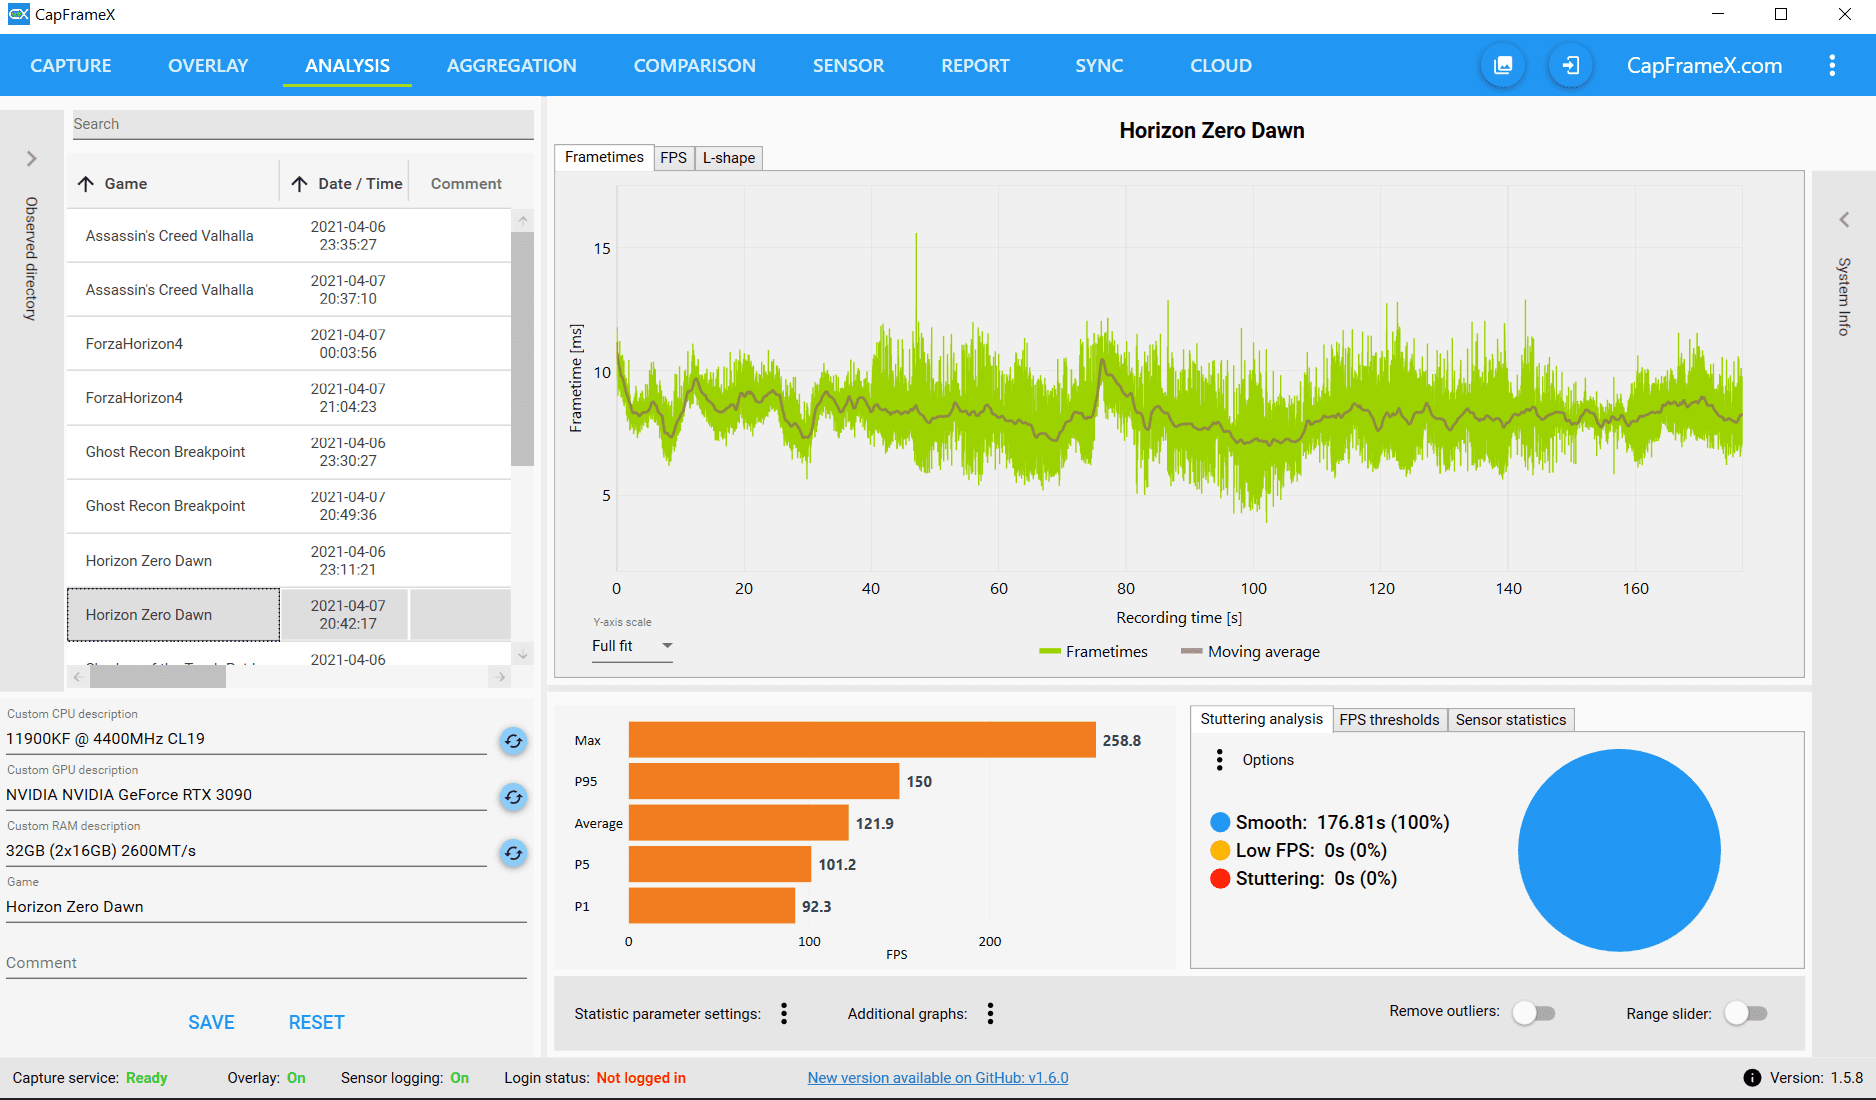1876x1100 pixels.
Task: Select Assassin's Creed Valhalla 2021-04-06 record
Action: [x=289, y=236]
